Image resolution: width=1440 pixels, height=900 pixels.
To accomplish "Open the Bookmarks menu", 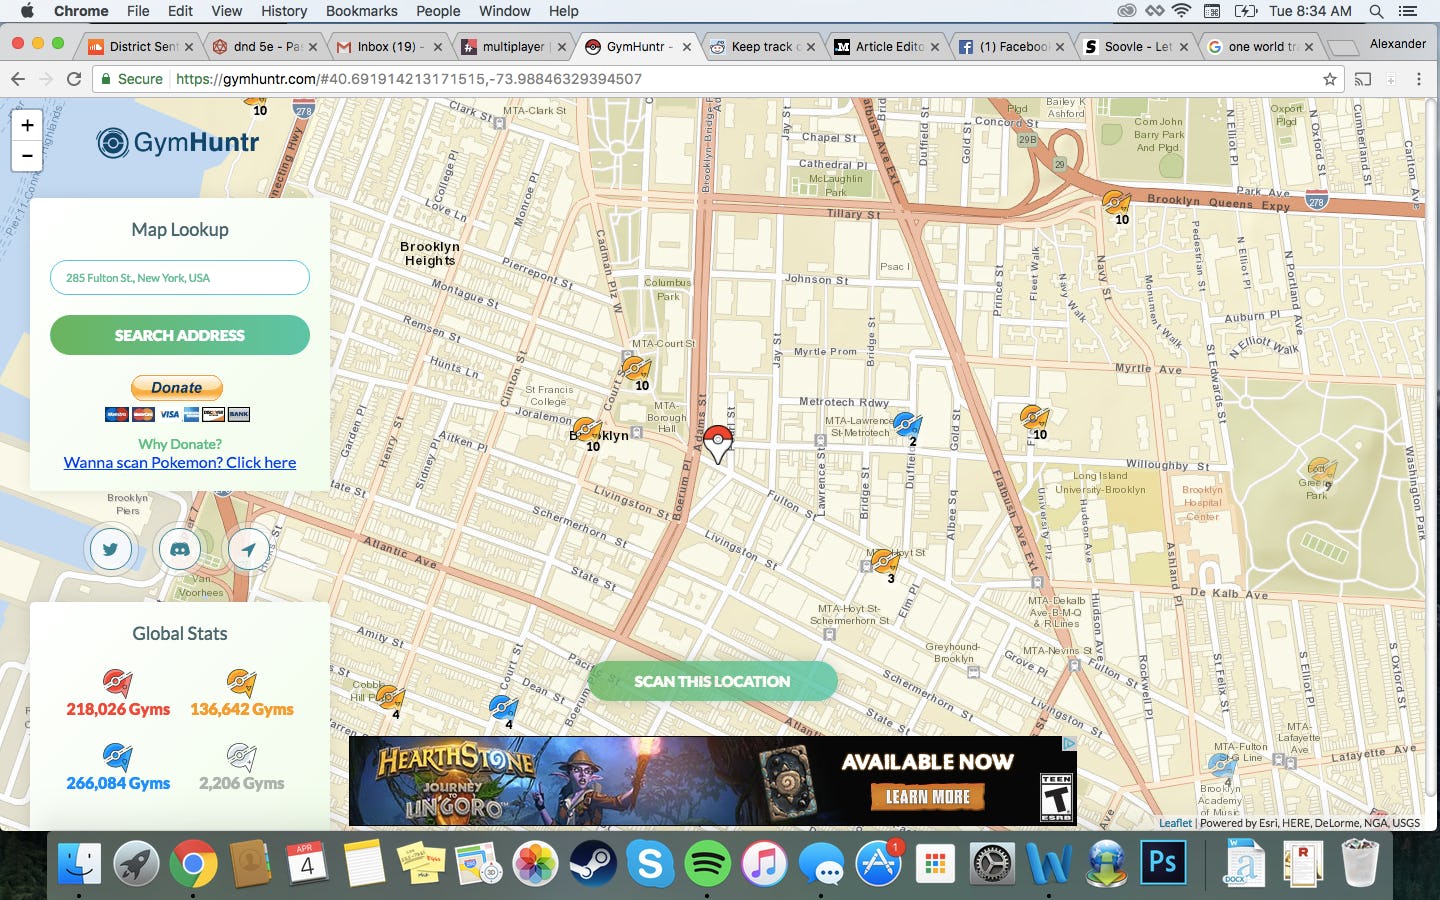I will pos(361,11).
